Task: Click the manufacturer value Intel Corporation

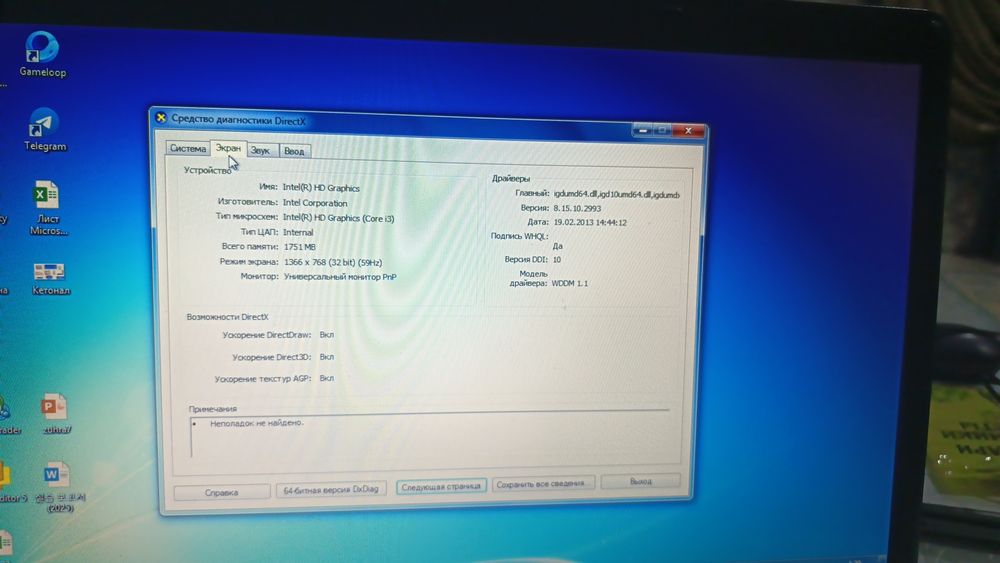Action: click(315, 203)
